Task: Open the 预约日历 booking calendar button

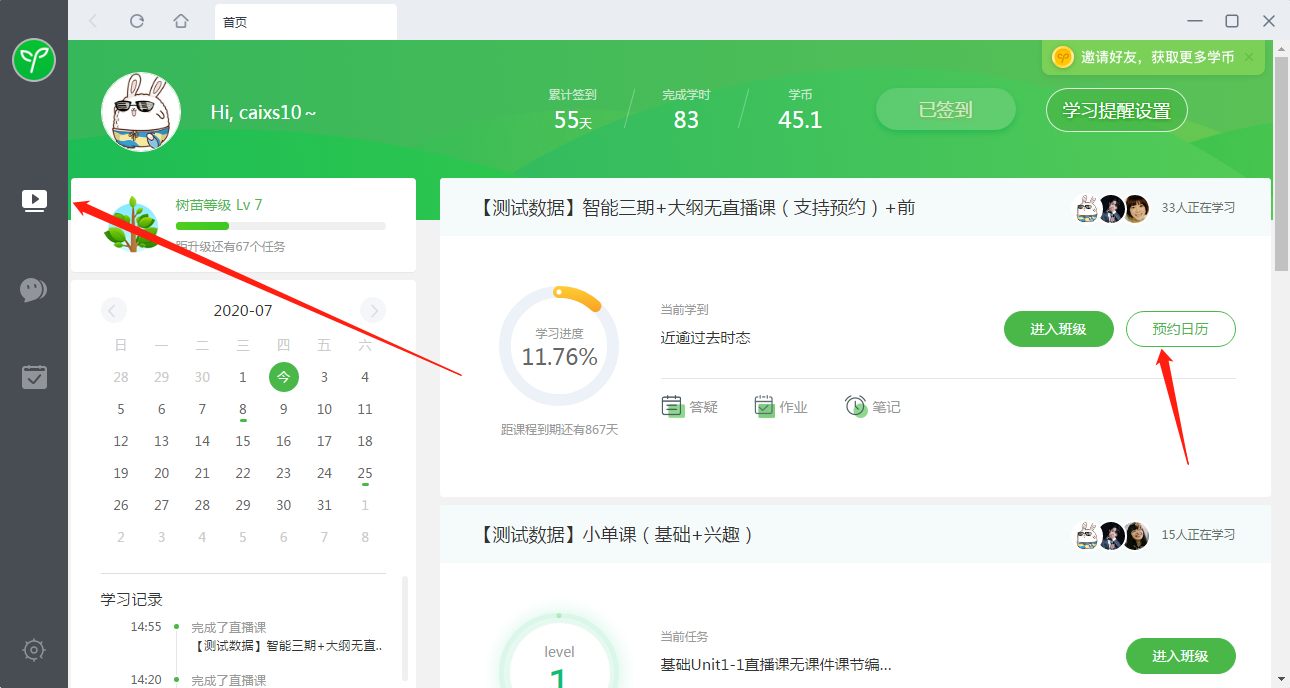Action: [x=1180, y=329]
